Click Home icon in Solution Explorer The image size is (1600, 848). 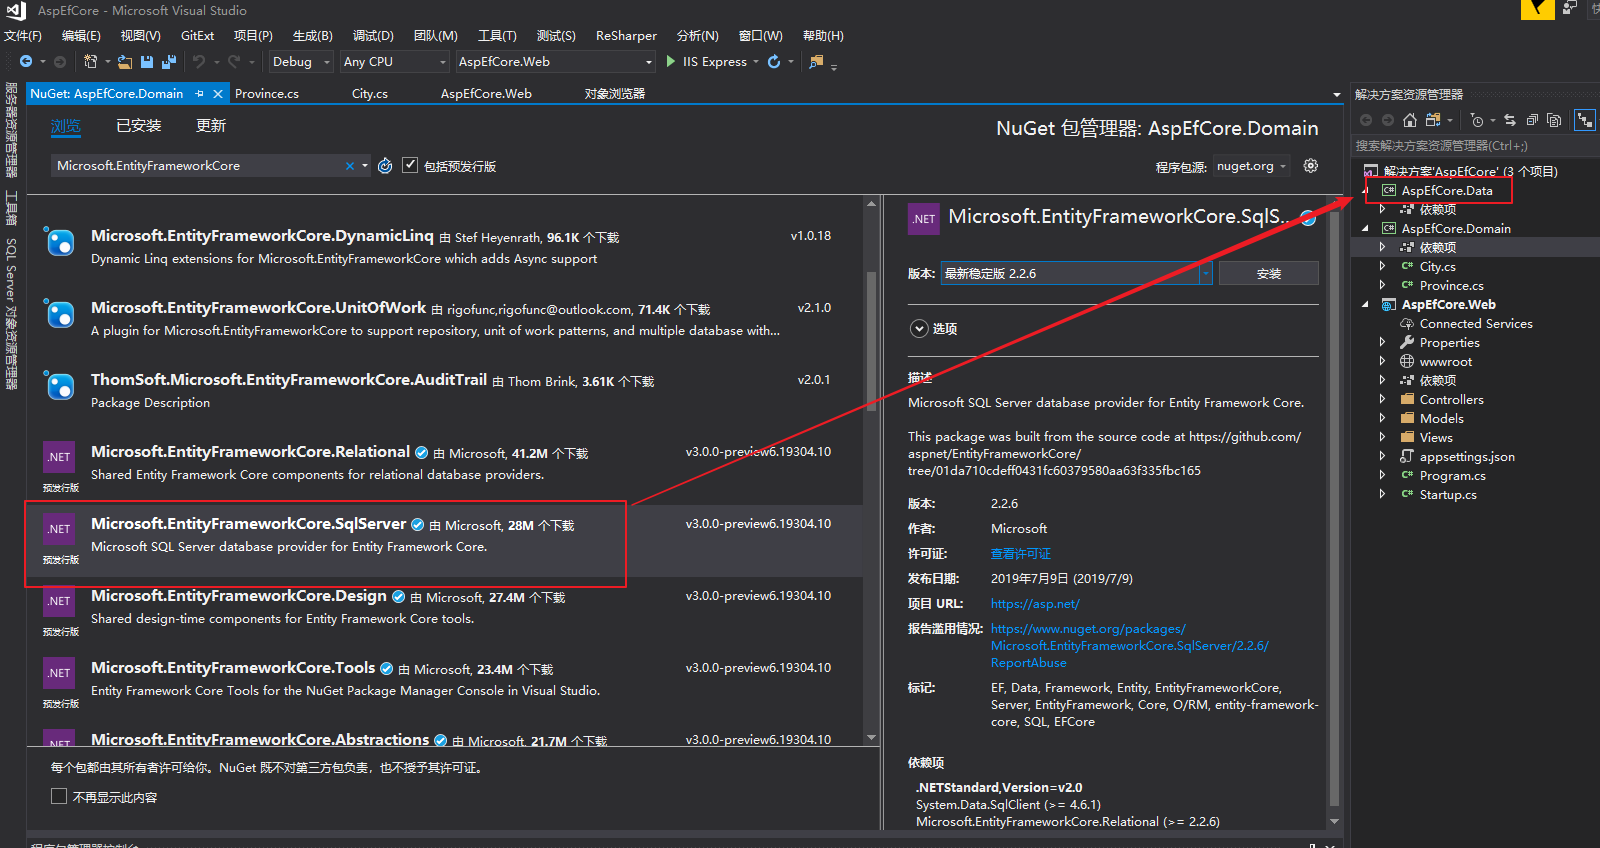(x=1410, y=120)
